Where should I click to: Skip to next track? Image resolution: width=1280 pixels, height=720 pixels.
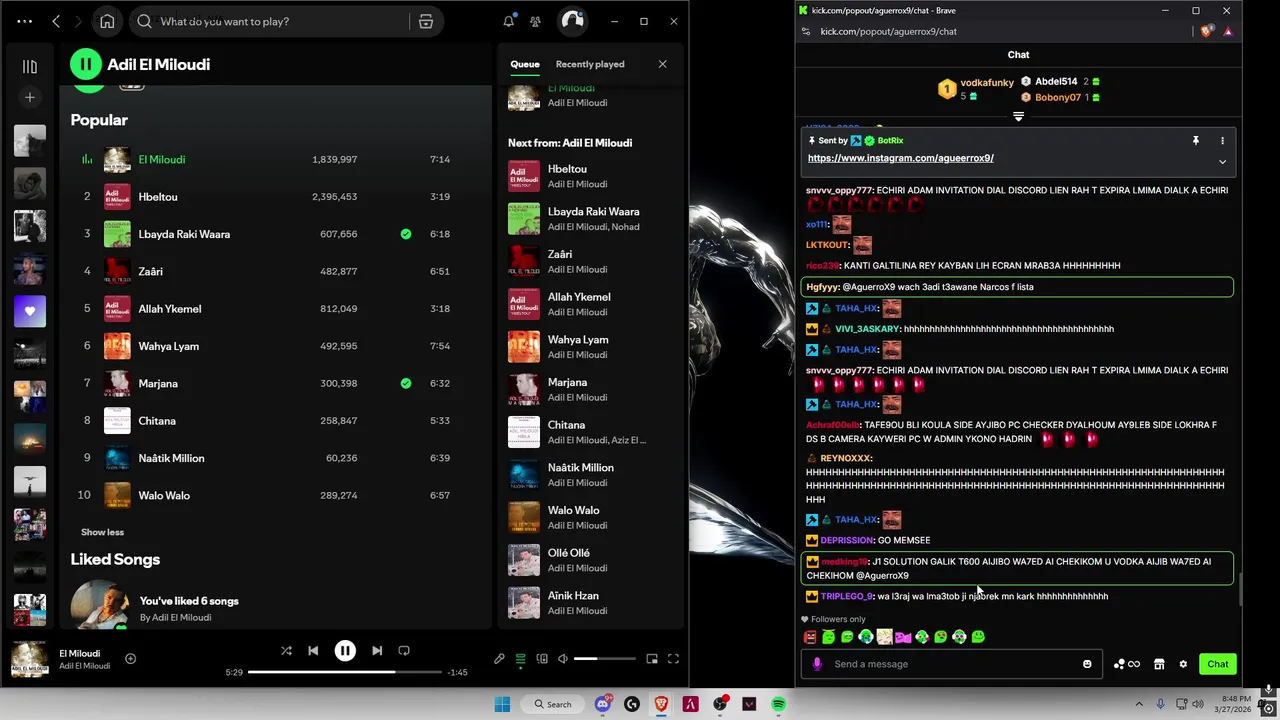click(377, 651)
